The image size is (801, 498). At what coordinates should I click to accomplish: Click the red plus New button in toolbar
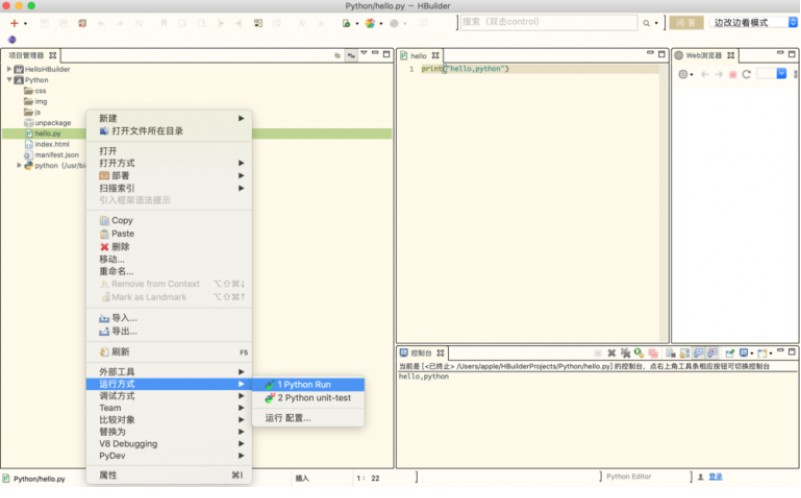(x=13, y=23)
